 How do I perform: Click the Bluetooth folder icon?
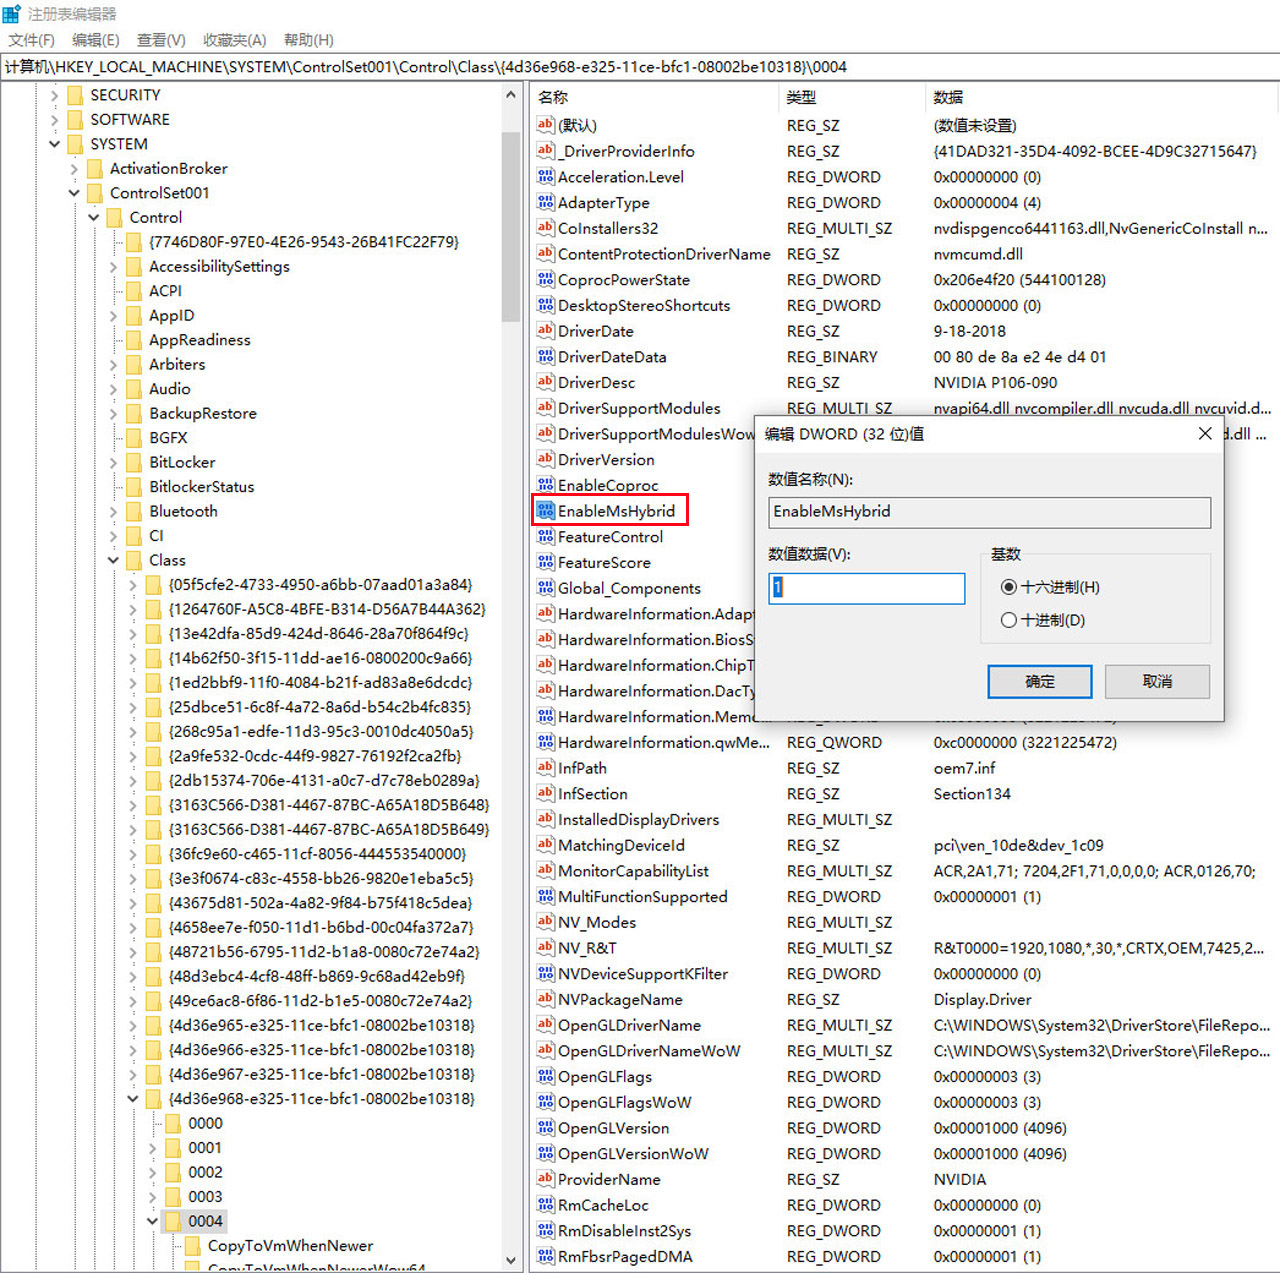[x=134, y=511]
